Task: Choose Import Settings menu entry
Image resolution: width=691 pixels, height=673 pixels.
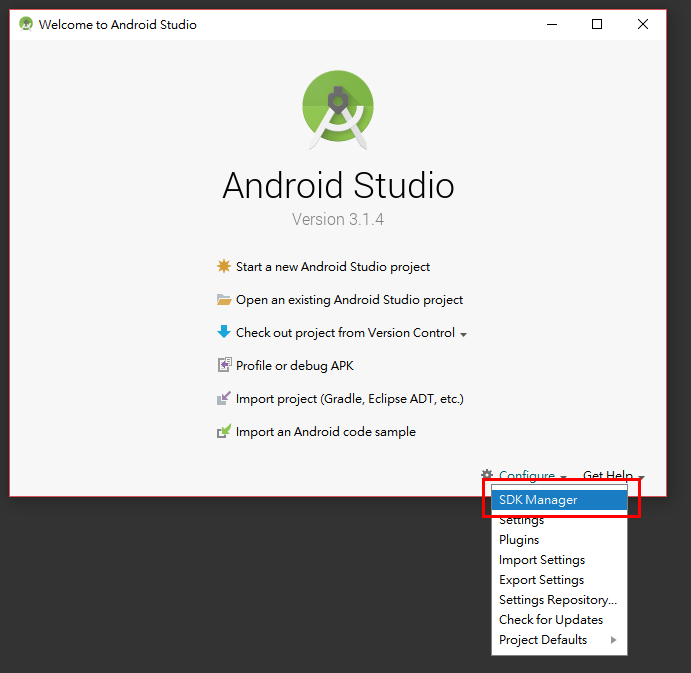Action: [x=559, y=560]
